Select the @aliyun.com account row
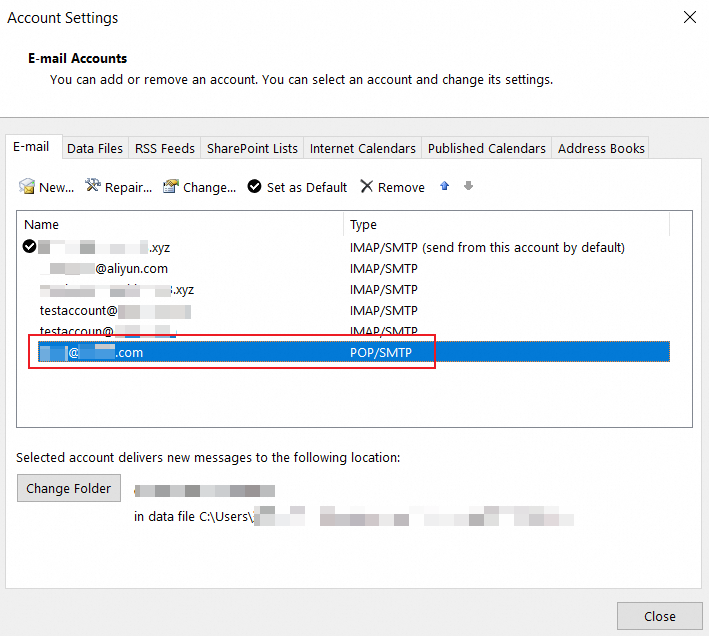This screenshot has width=709, height=636. [354, 269]
